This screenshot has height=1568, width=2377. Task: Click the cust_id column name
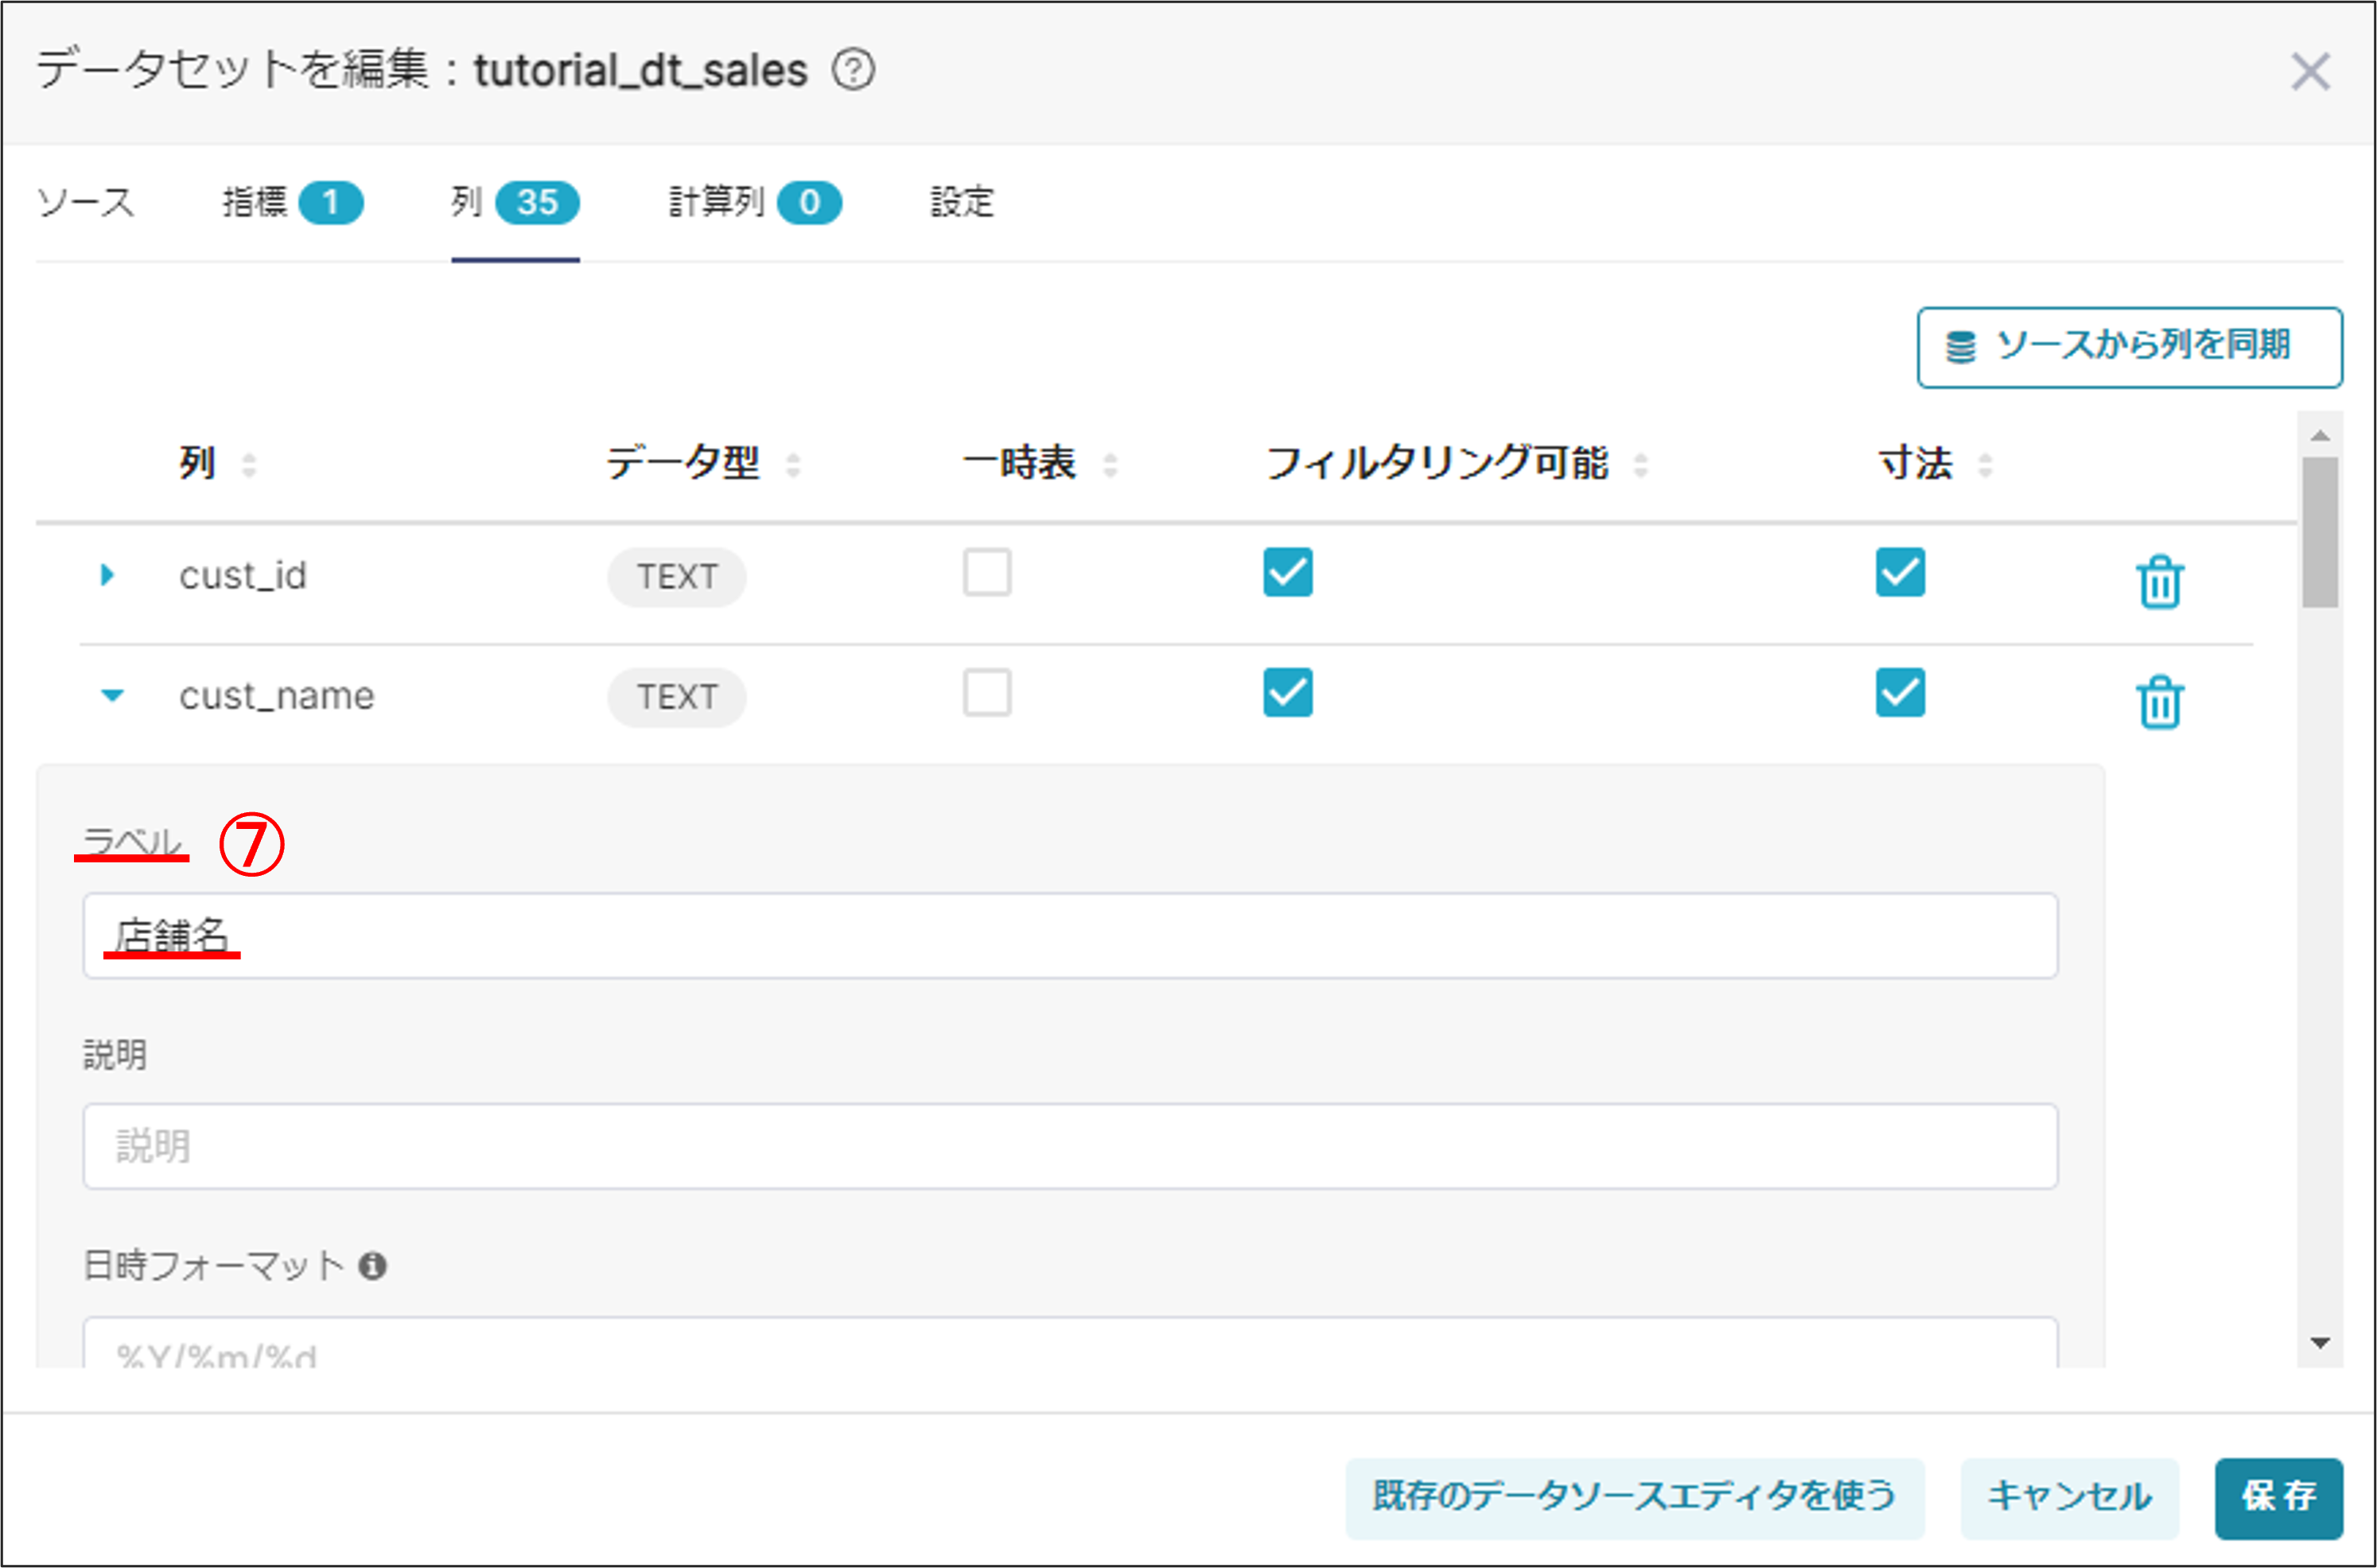pyautogui.click(x=243, y=576)
